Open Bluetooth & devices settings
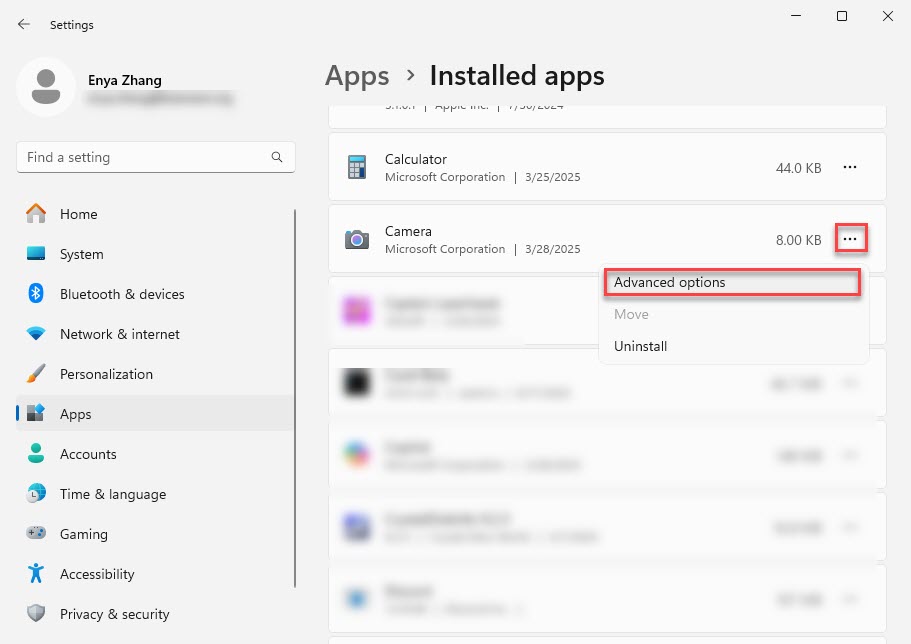This screenshot has height=644, width=911. tap(121, 294)
